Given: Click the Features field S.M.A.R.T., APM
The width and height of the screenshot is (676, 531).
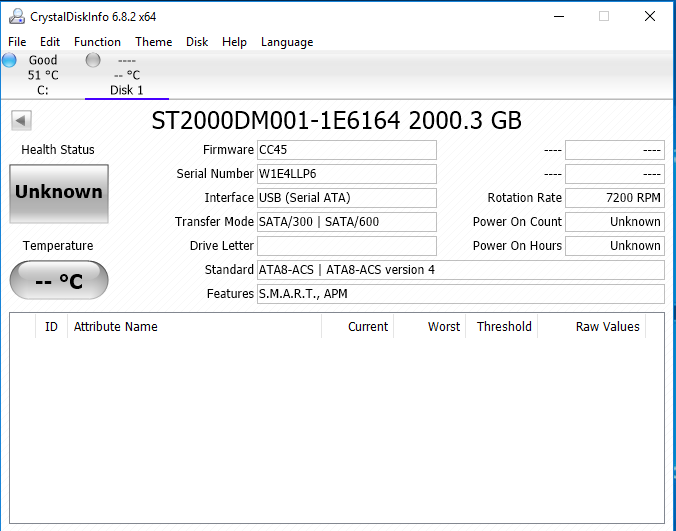Looking at the screenshot, I should 461,294.
